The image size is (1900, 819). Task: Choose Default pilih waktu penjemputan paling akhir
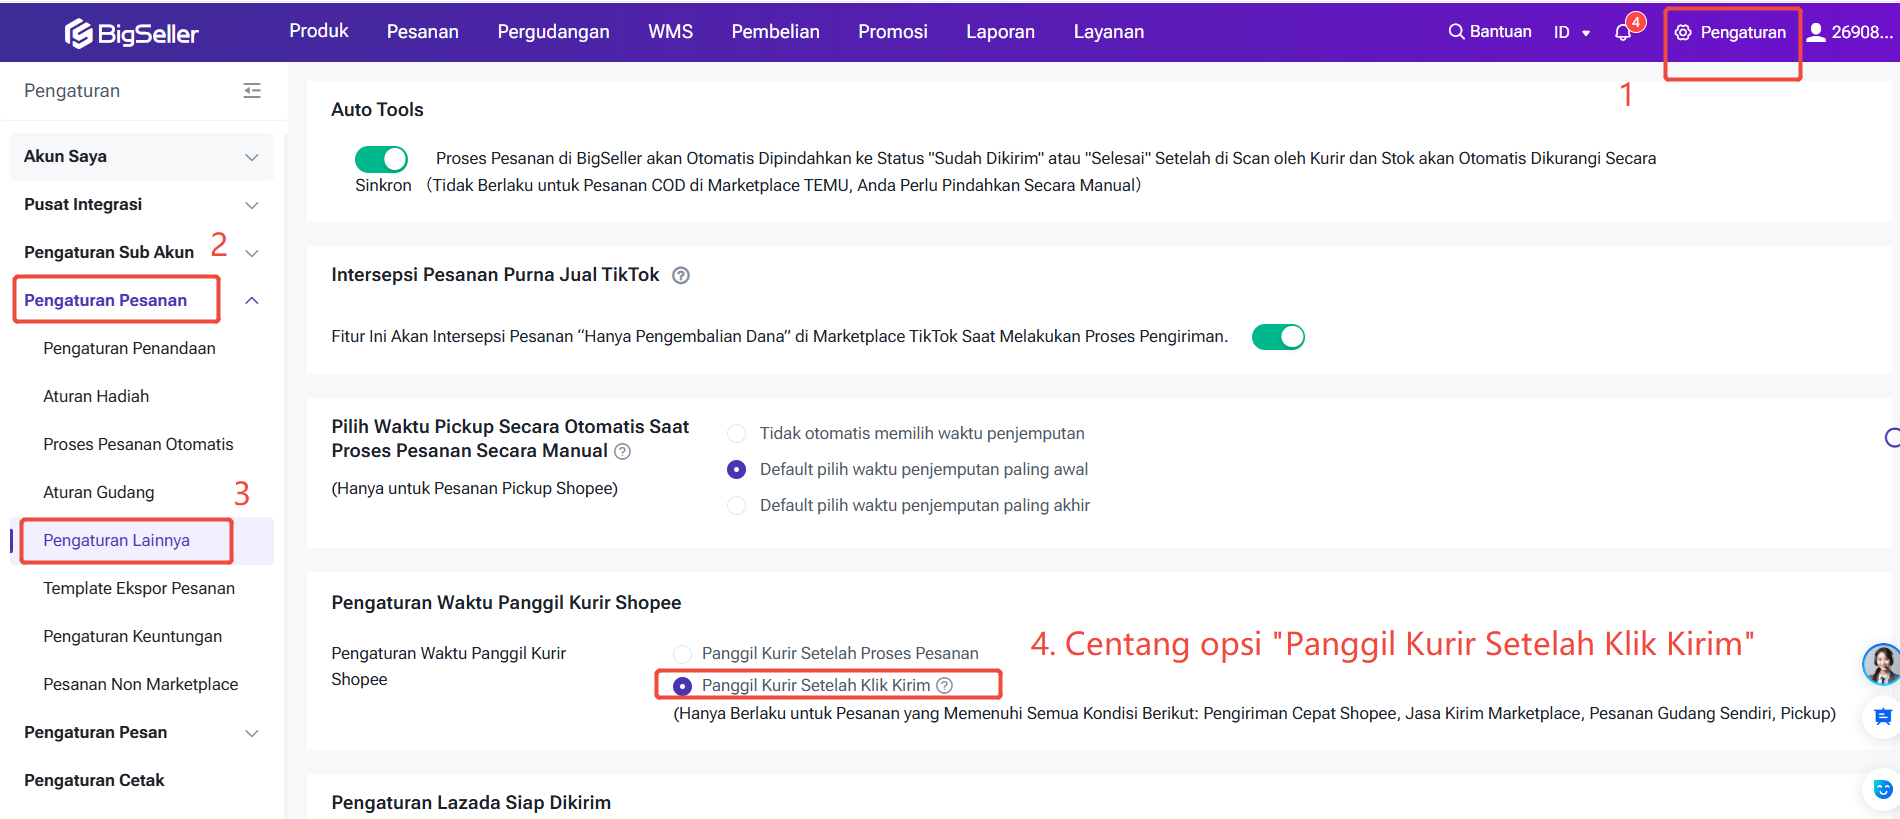coord(737,506)
